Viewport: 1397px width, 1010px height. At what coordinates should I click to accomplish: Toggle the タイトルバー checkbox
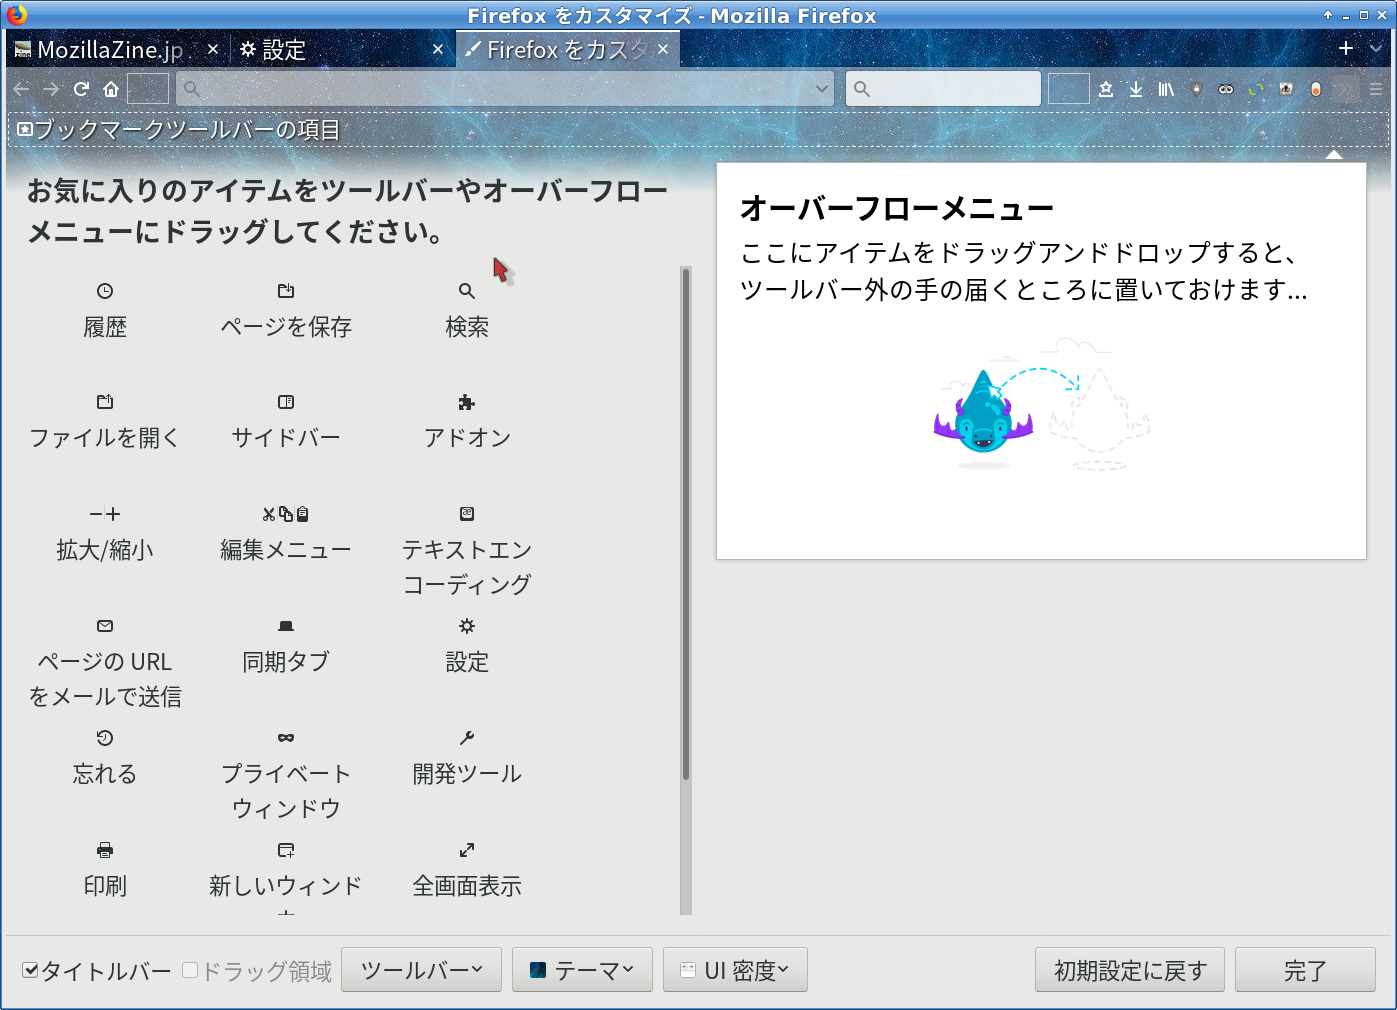click(x=30, y=970)
